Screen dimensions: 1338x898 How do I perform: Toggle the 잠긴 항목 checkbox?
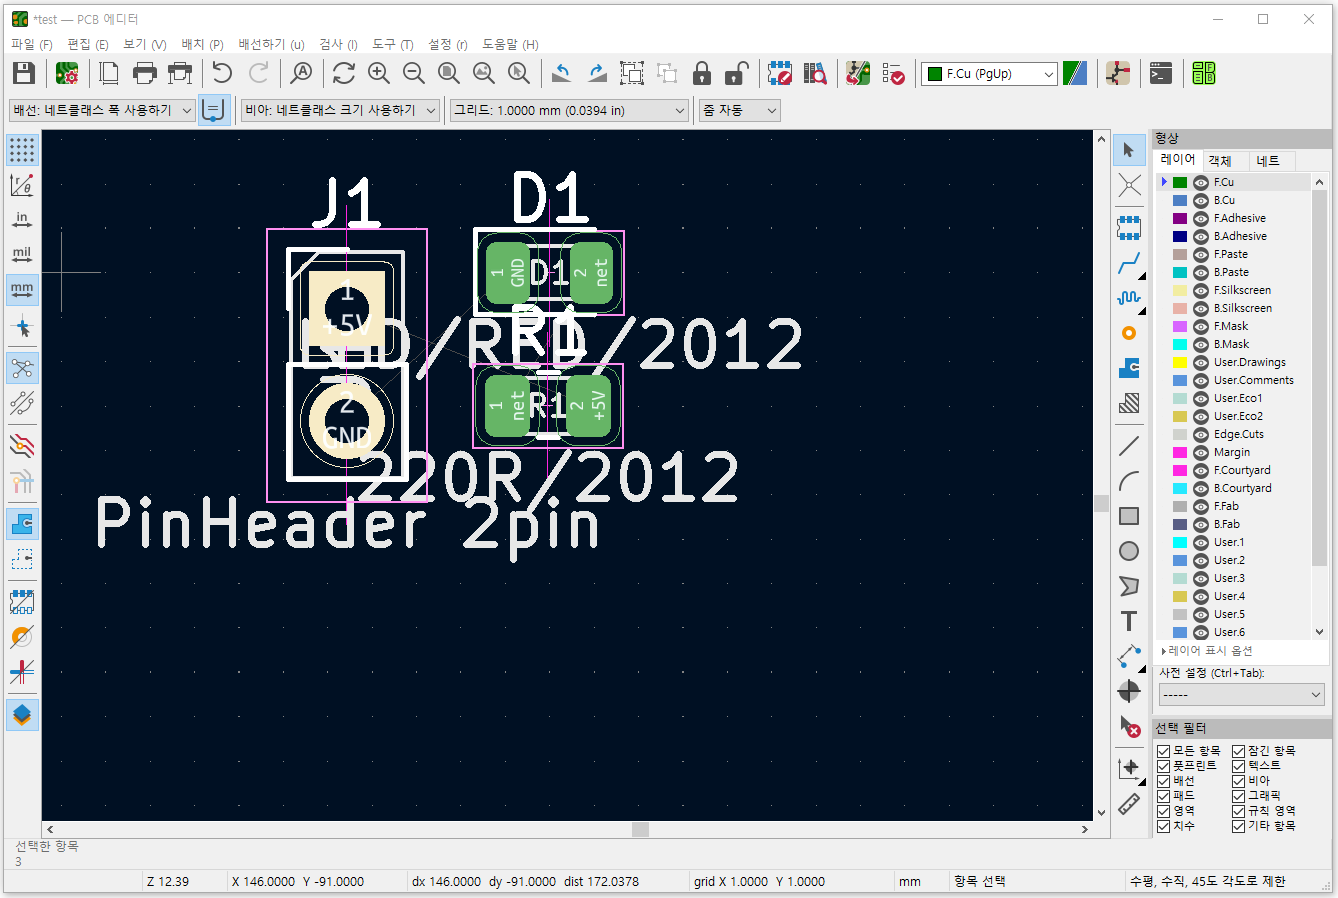point(1239,751)
